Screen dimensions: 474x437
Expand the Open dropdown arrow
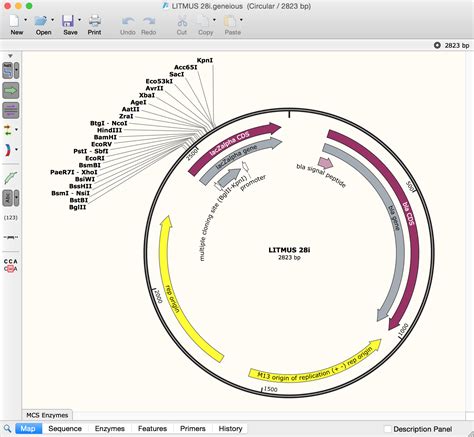(53, 20)
